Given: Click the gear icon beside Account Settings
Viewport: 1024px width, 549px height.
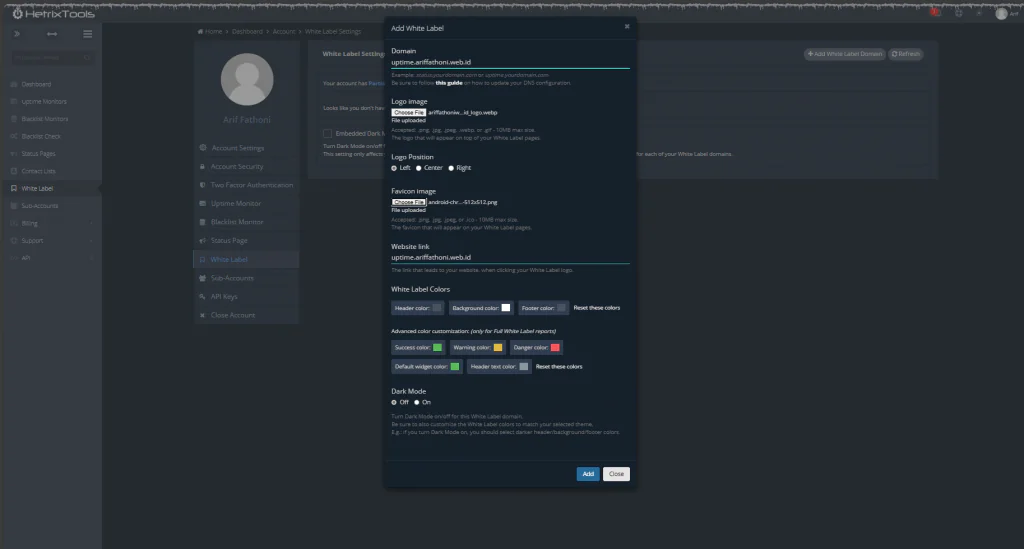Looking at the screenshot, I should (202, 148).
